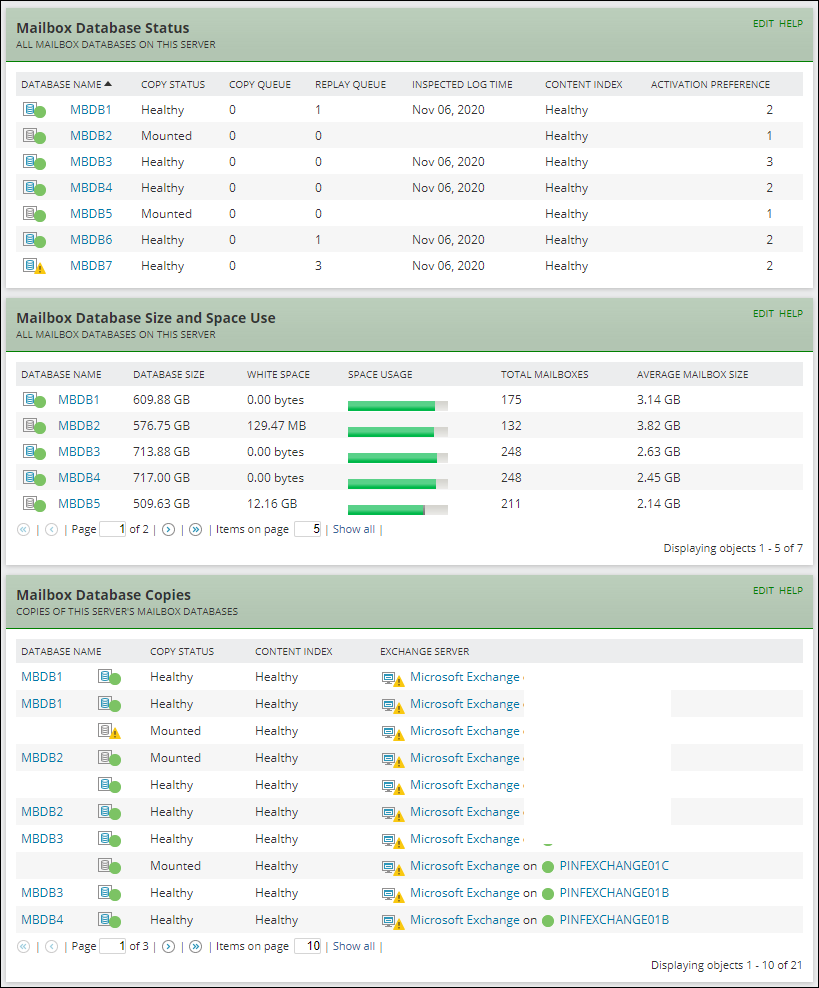Open MBDB4 link in Mailbox Database Copies

(x=42, y=920)
